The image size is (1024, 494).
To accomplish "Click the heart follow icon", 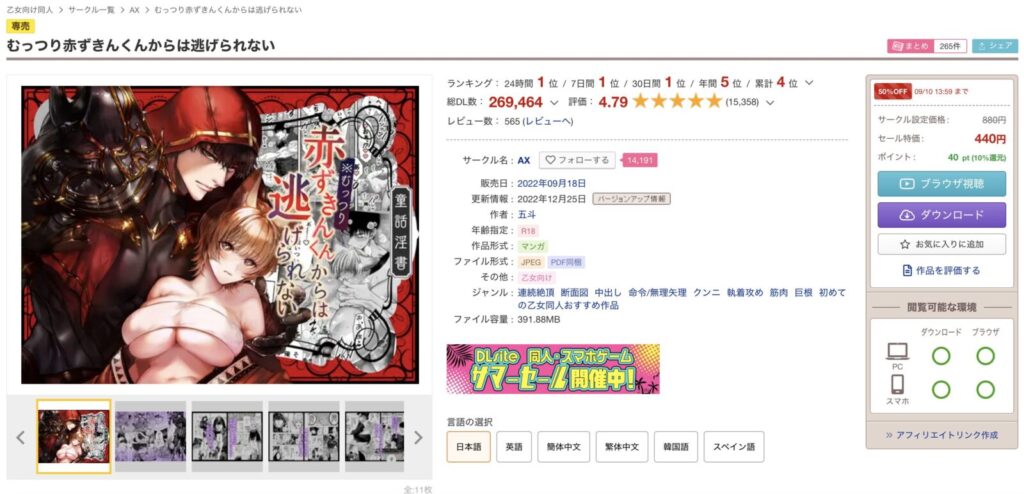I will point(550,160).
